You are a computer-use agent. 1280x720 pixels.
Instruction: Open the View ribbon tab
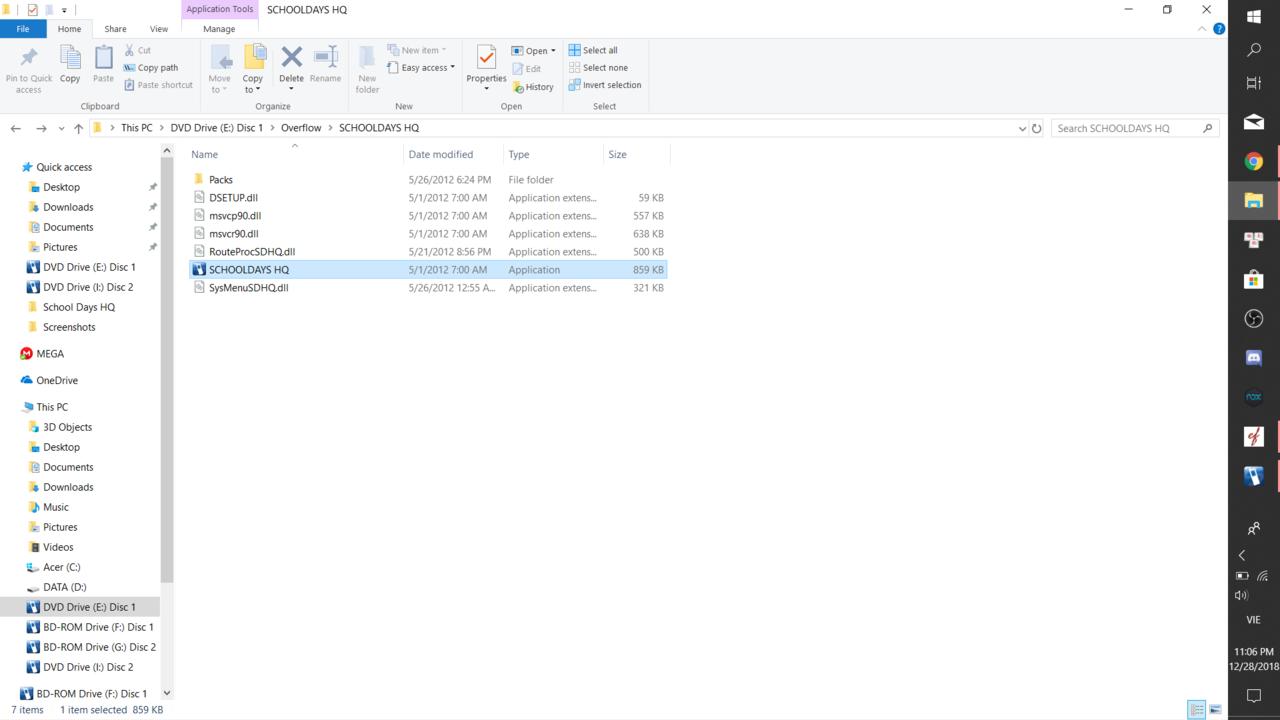point(159,29)
